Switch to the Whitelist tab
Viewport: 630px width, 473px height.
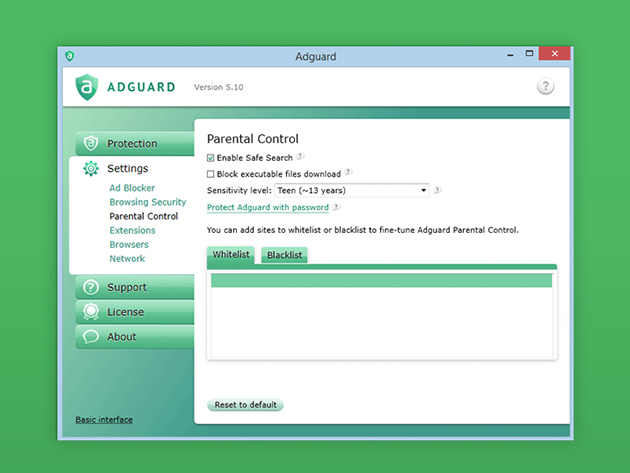pos(231,255)
